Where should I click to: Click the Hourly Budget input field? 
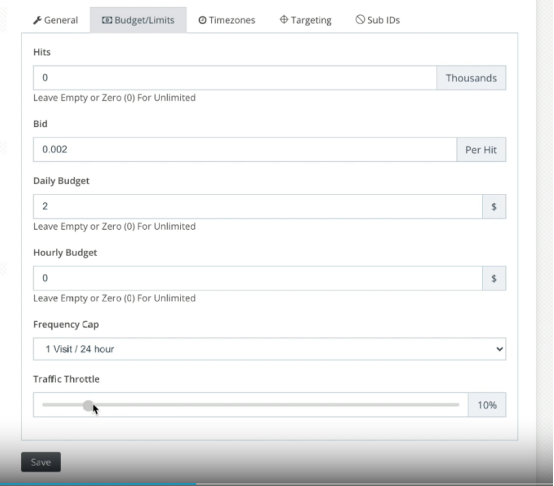[x=258, y=278]
